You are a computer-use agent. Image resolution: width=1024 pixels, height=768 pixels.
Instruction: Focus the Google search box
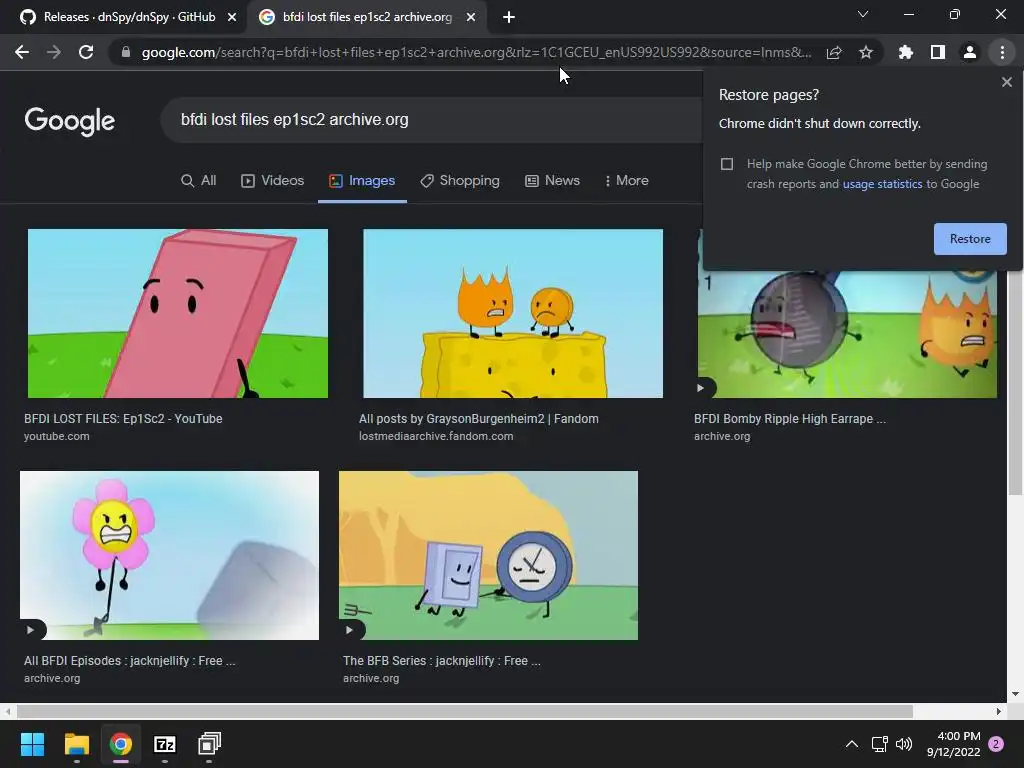(431, 120)
